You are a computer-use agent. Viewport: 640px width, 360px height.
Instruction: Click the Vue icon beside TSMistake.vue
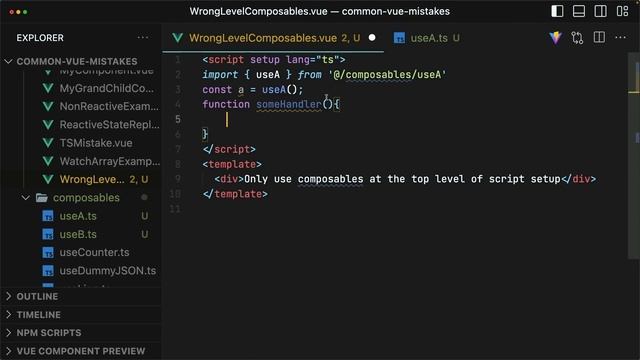48,143
